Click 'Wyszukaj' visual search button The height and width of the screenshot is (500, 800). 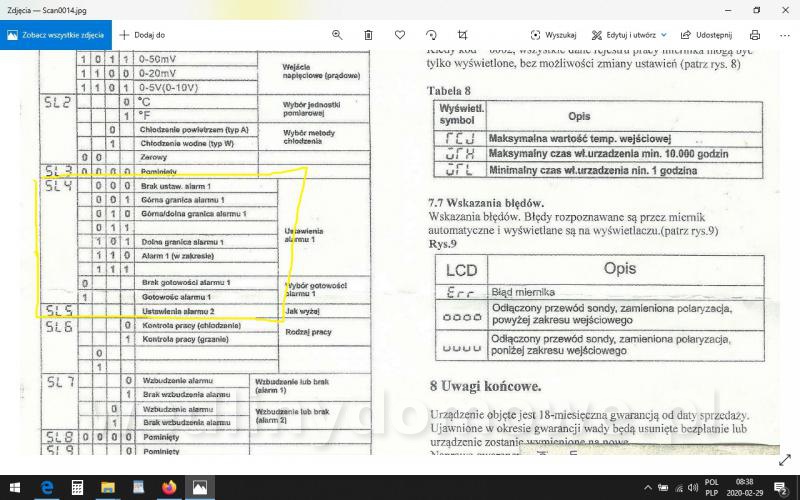point(553,35)
